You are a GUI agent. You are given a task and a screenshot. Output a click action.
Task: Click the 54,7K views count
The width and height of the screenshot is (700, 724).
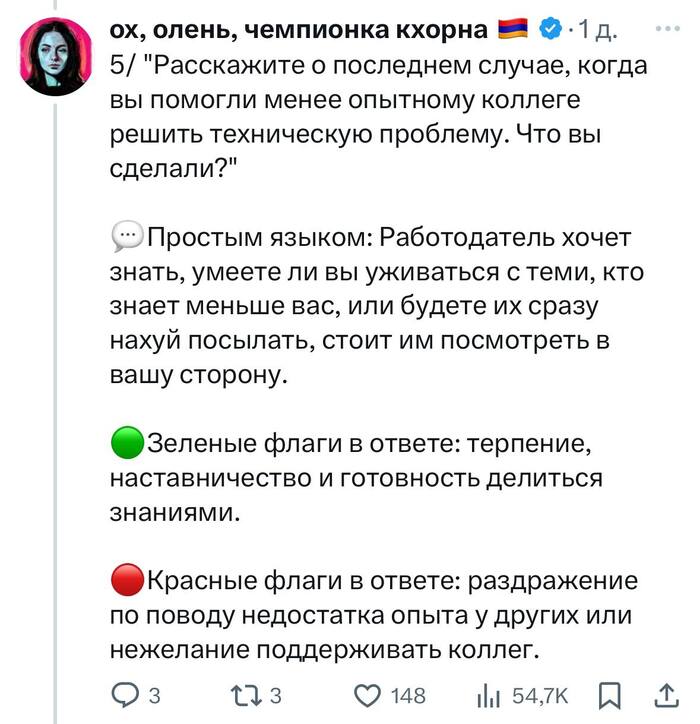540,696
